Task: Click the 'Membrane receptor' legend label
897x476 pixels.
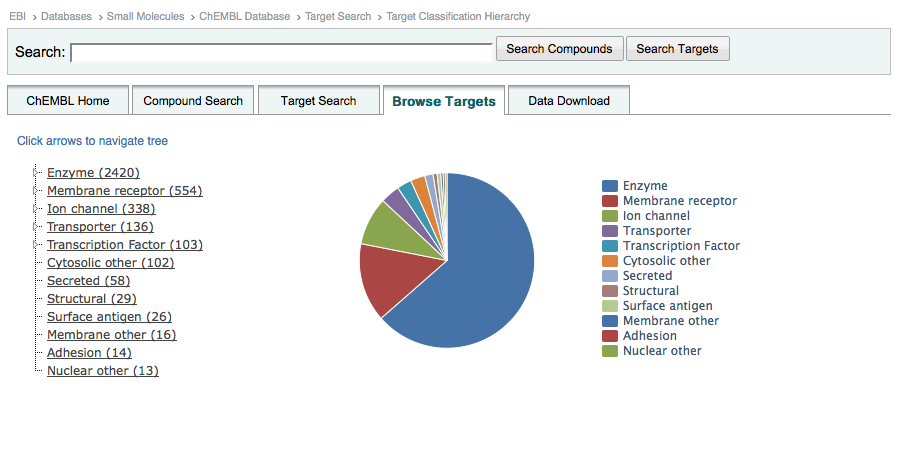Action: [x=680, y=201]
